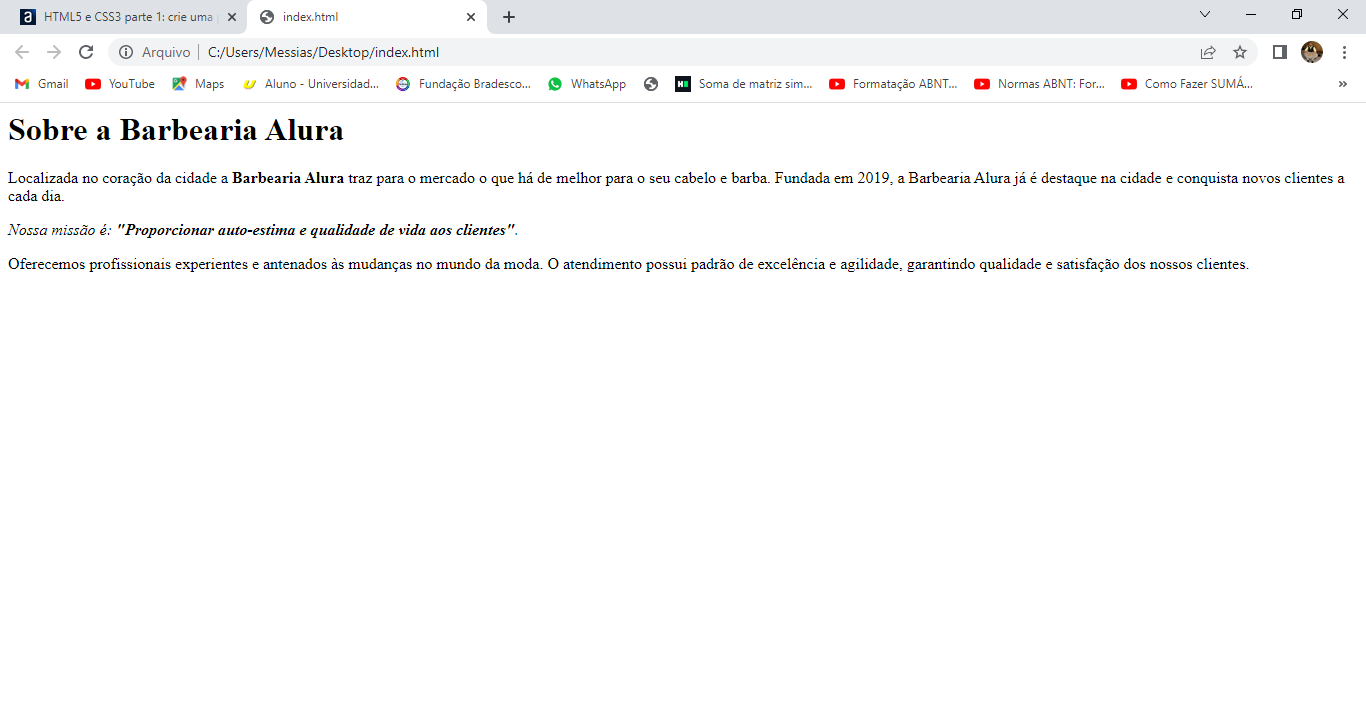This screenshot has height=728, width=1366.
Task: Close the HTML5 e CSS3 tab
Action: (232, 17)
